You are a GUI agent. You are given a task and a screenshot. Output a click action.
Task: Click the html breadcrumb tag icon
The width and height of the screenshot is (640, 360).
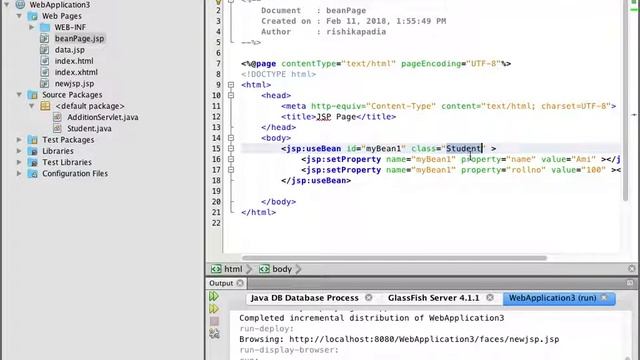click(216, 269)
